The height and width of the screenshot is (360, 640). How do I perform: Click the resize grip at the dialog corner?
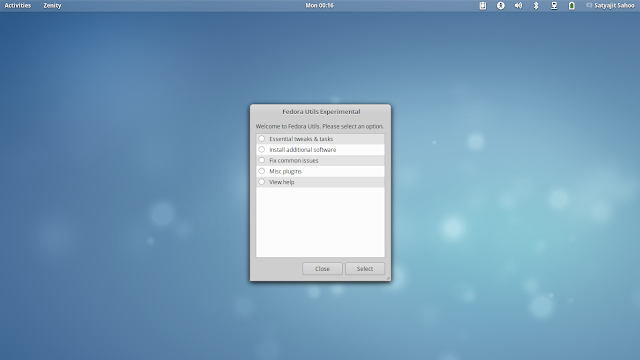(388, 278)
